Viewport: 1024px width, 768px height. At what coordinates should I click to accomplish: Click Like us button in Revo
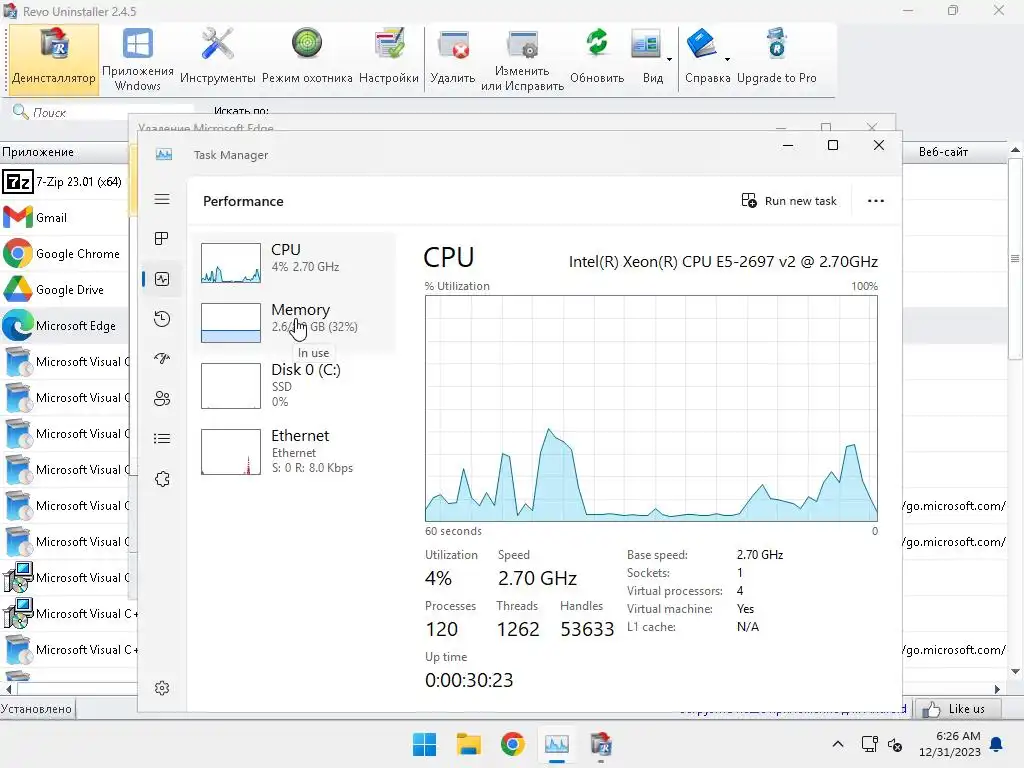tap(957, 709)
